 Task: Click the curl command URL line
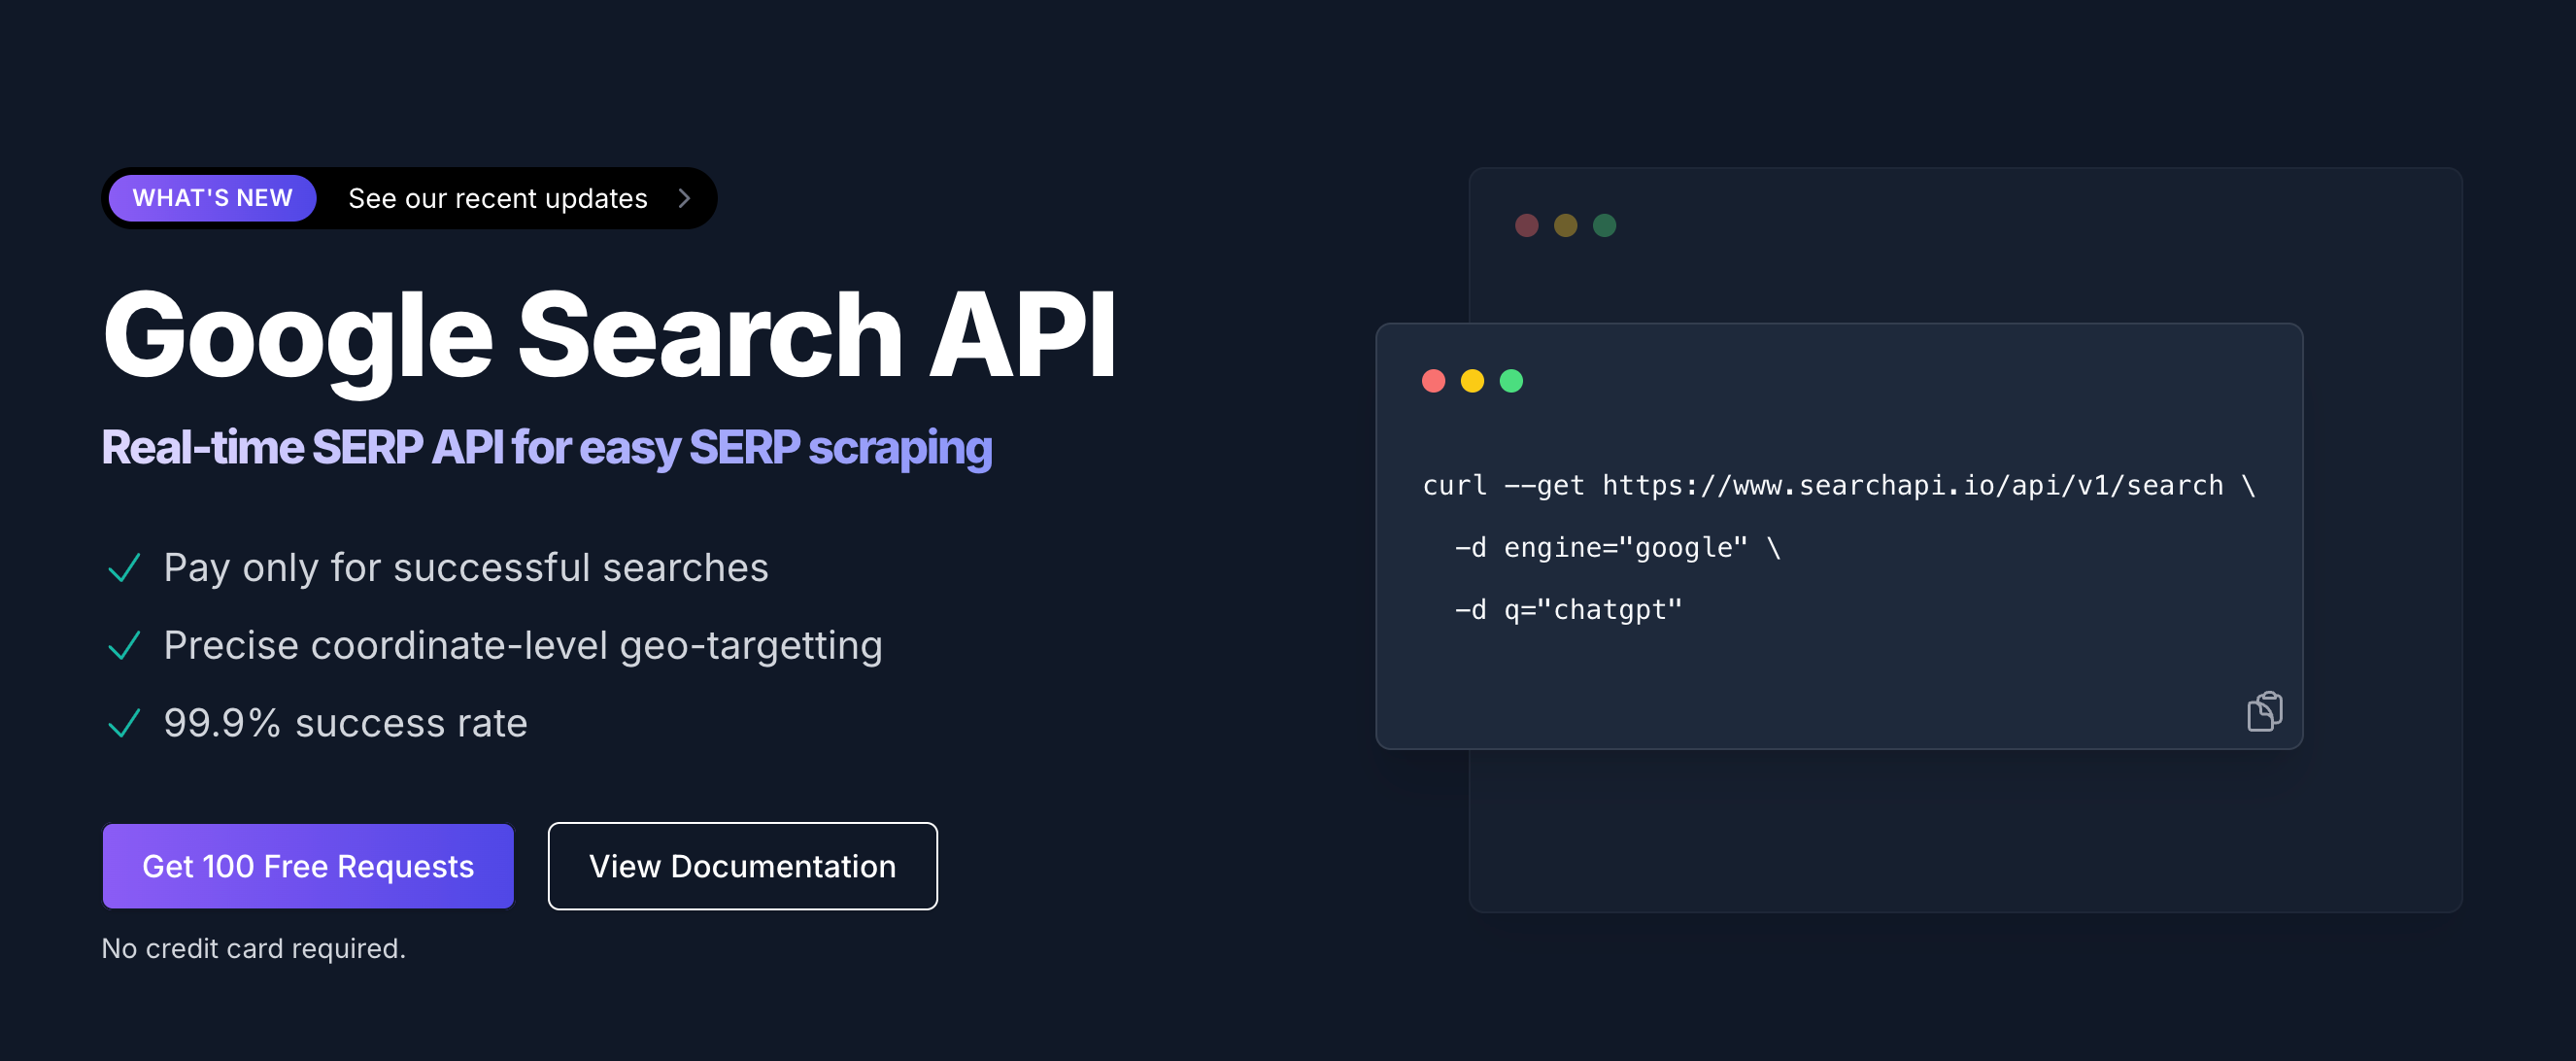(x=1838, y=486)
